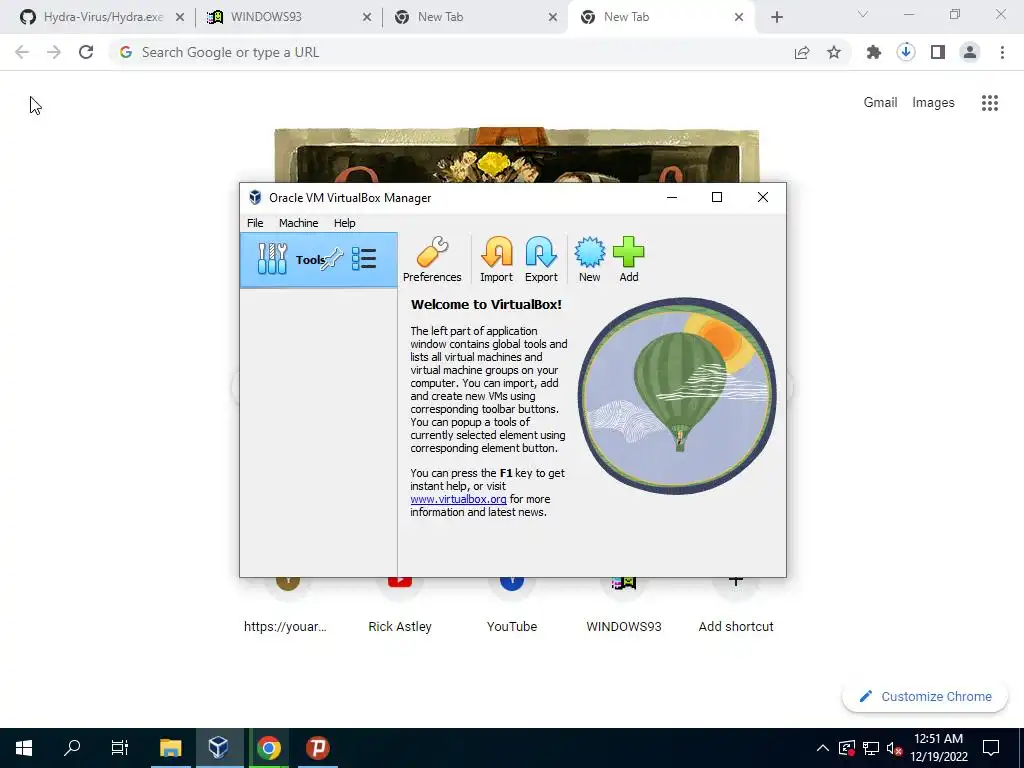Reload the current page
The width and height of the screenshot is (1024, 768).
pos(86,52)
